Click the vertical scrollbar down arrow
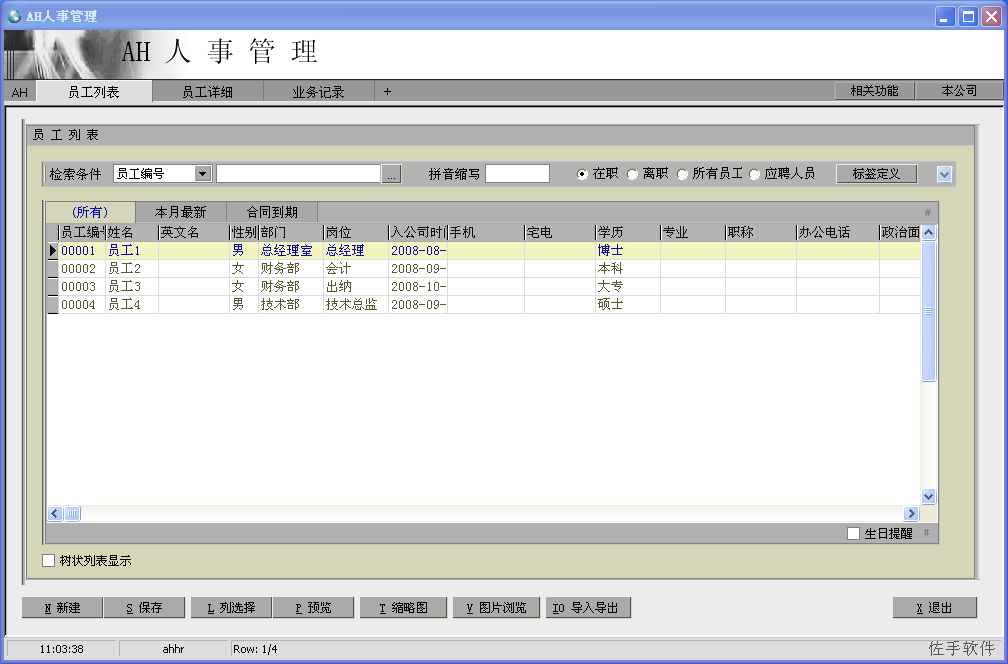The height and width of the screenshot is (664, 1008). tap(928, 496)
